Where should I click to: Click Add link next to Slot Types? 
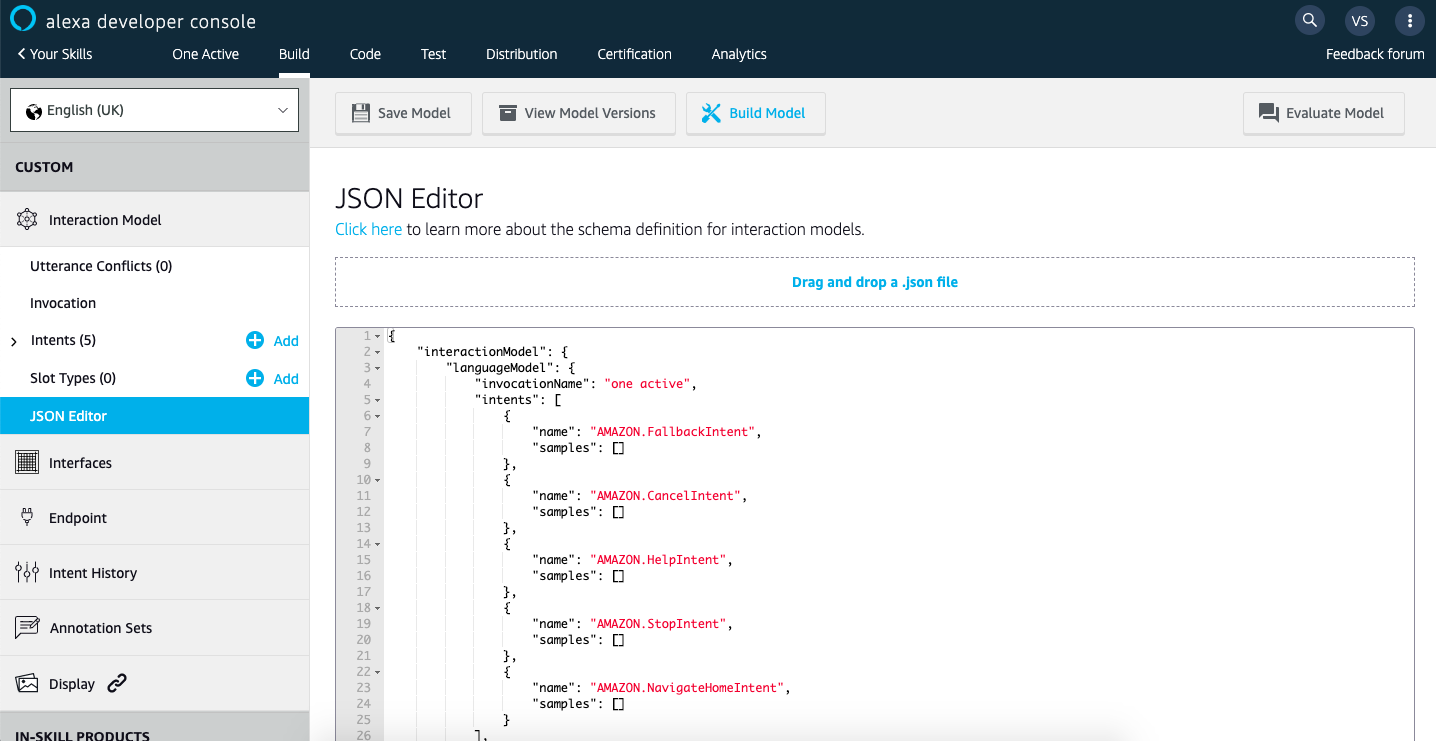[286, 379]
